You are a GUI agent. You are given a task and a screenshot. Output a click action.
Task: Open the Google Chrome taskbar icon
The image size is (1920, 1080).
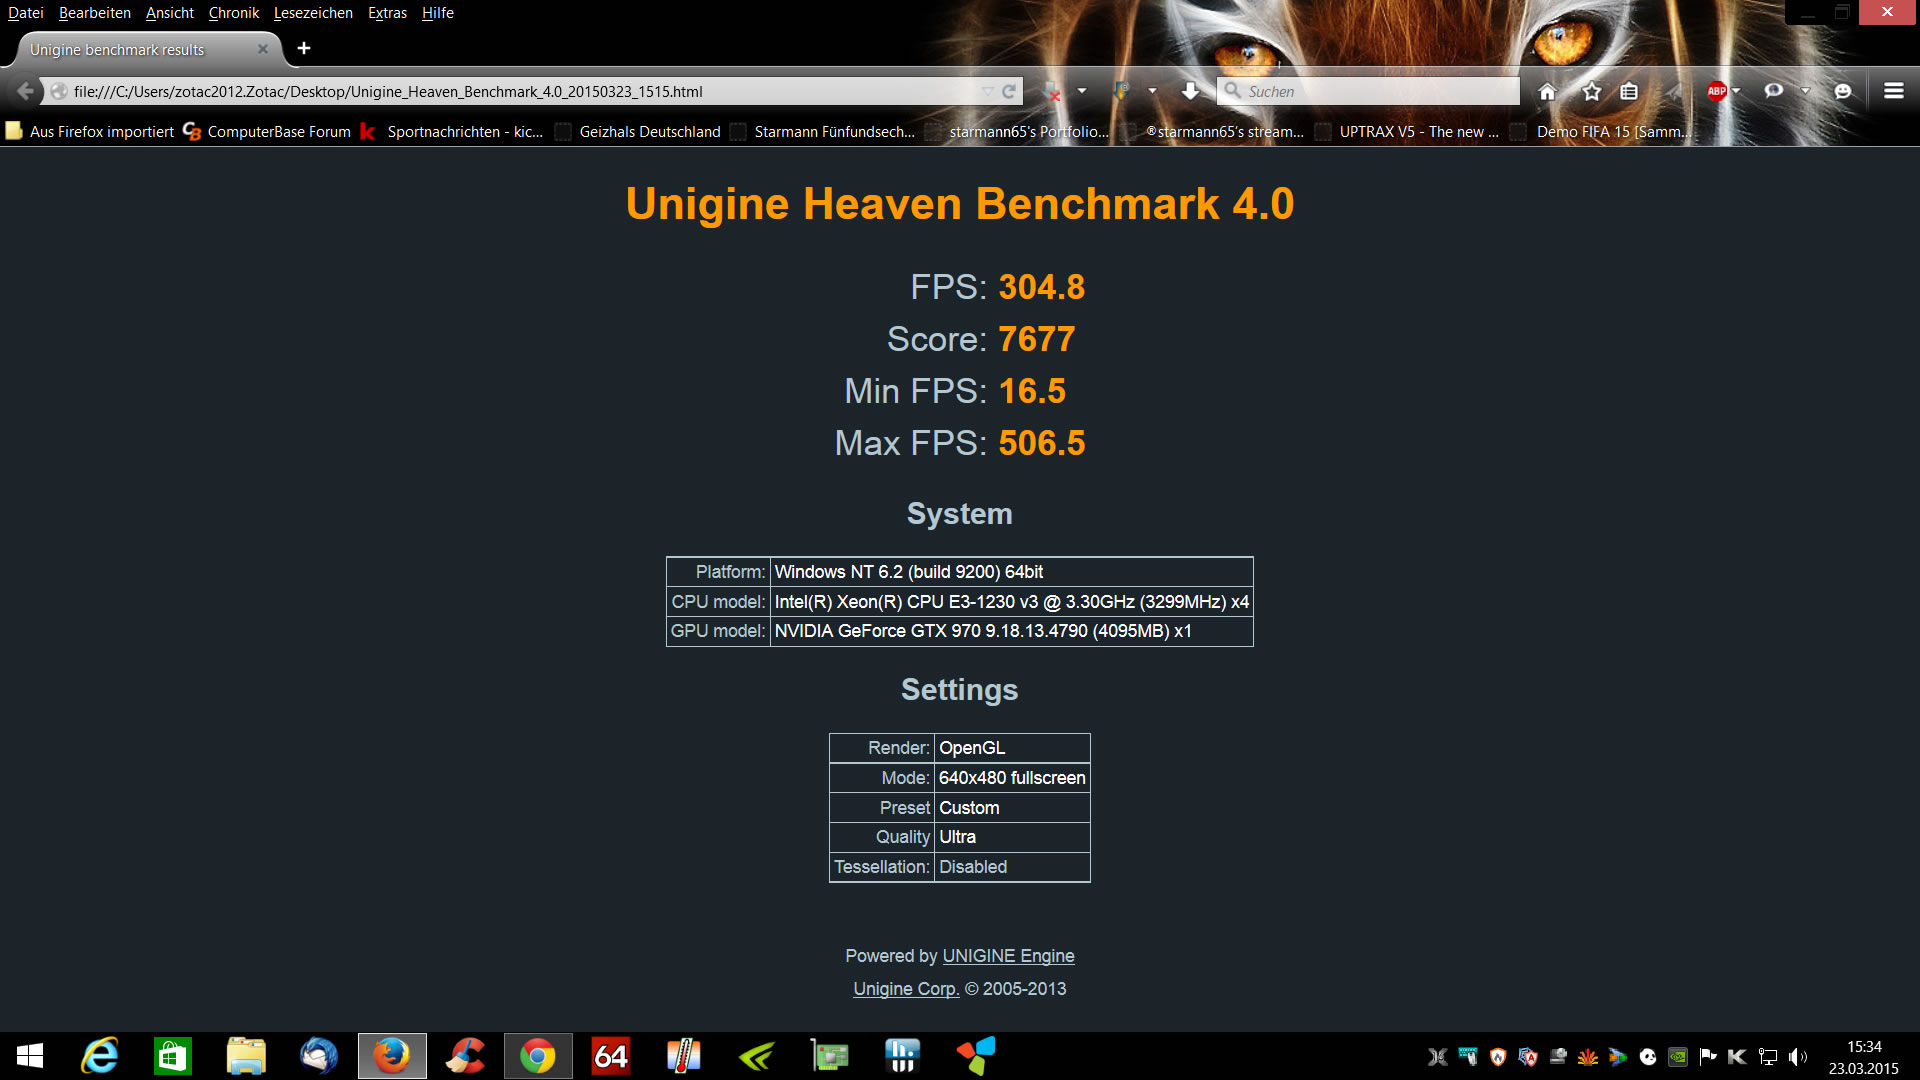[538, 1056]
